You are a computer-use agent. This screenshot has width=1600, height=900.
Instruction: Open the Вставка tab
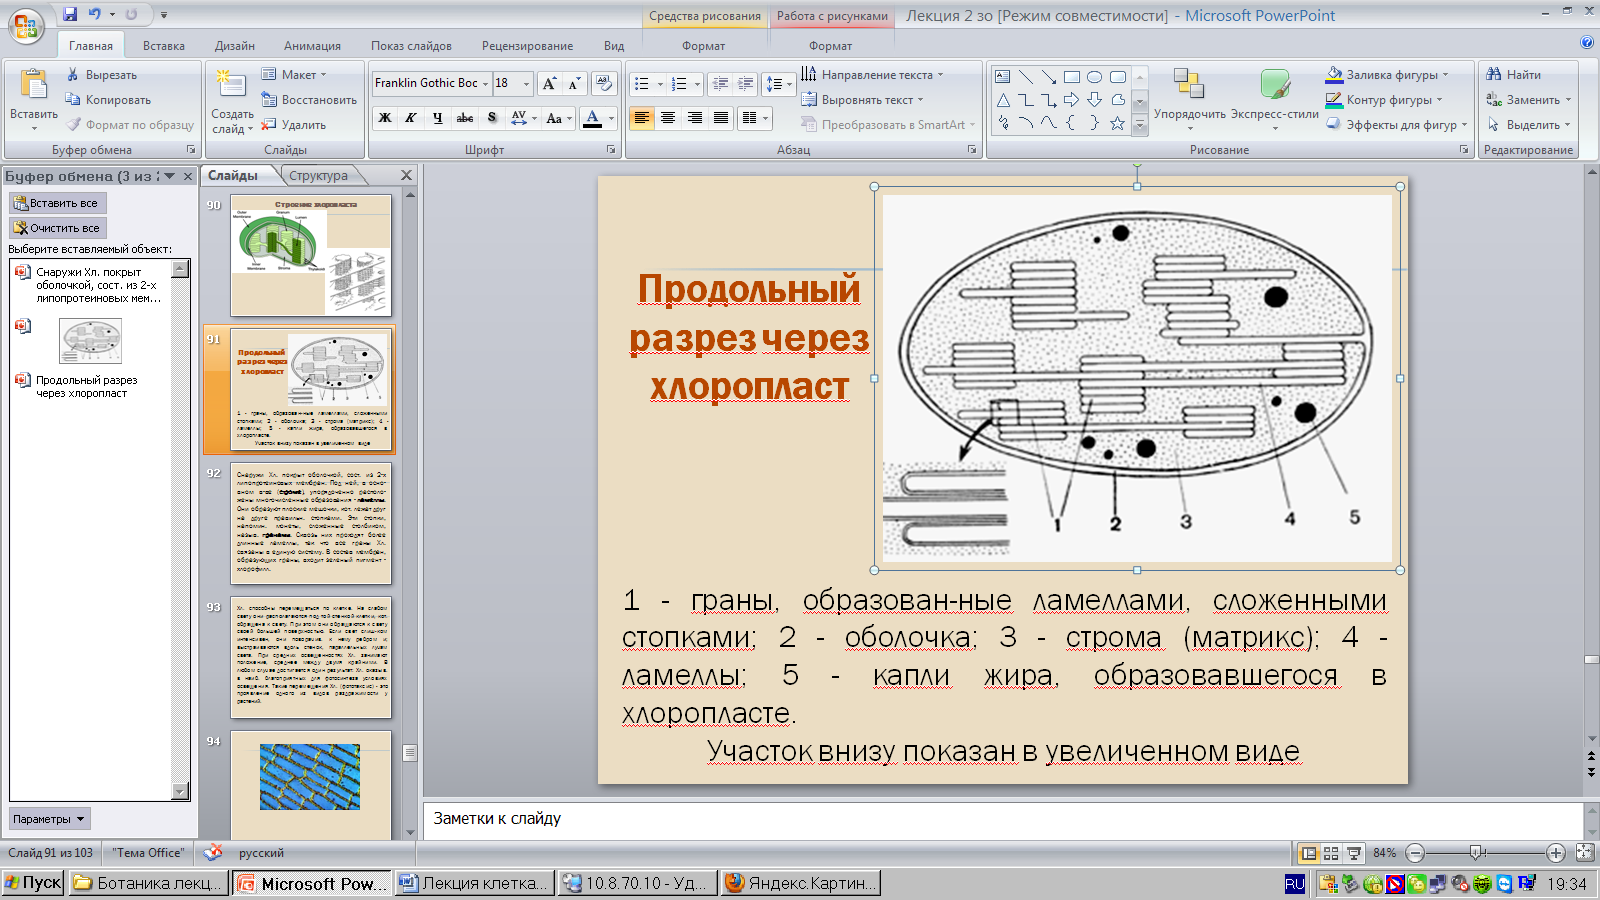point(164,46)
